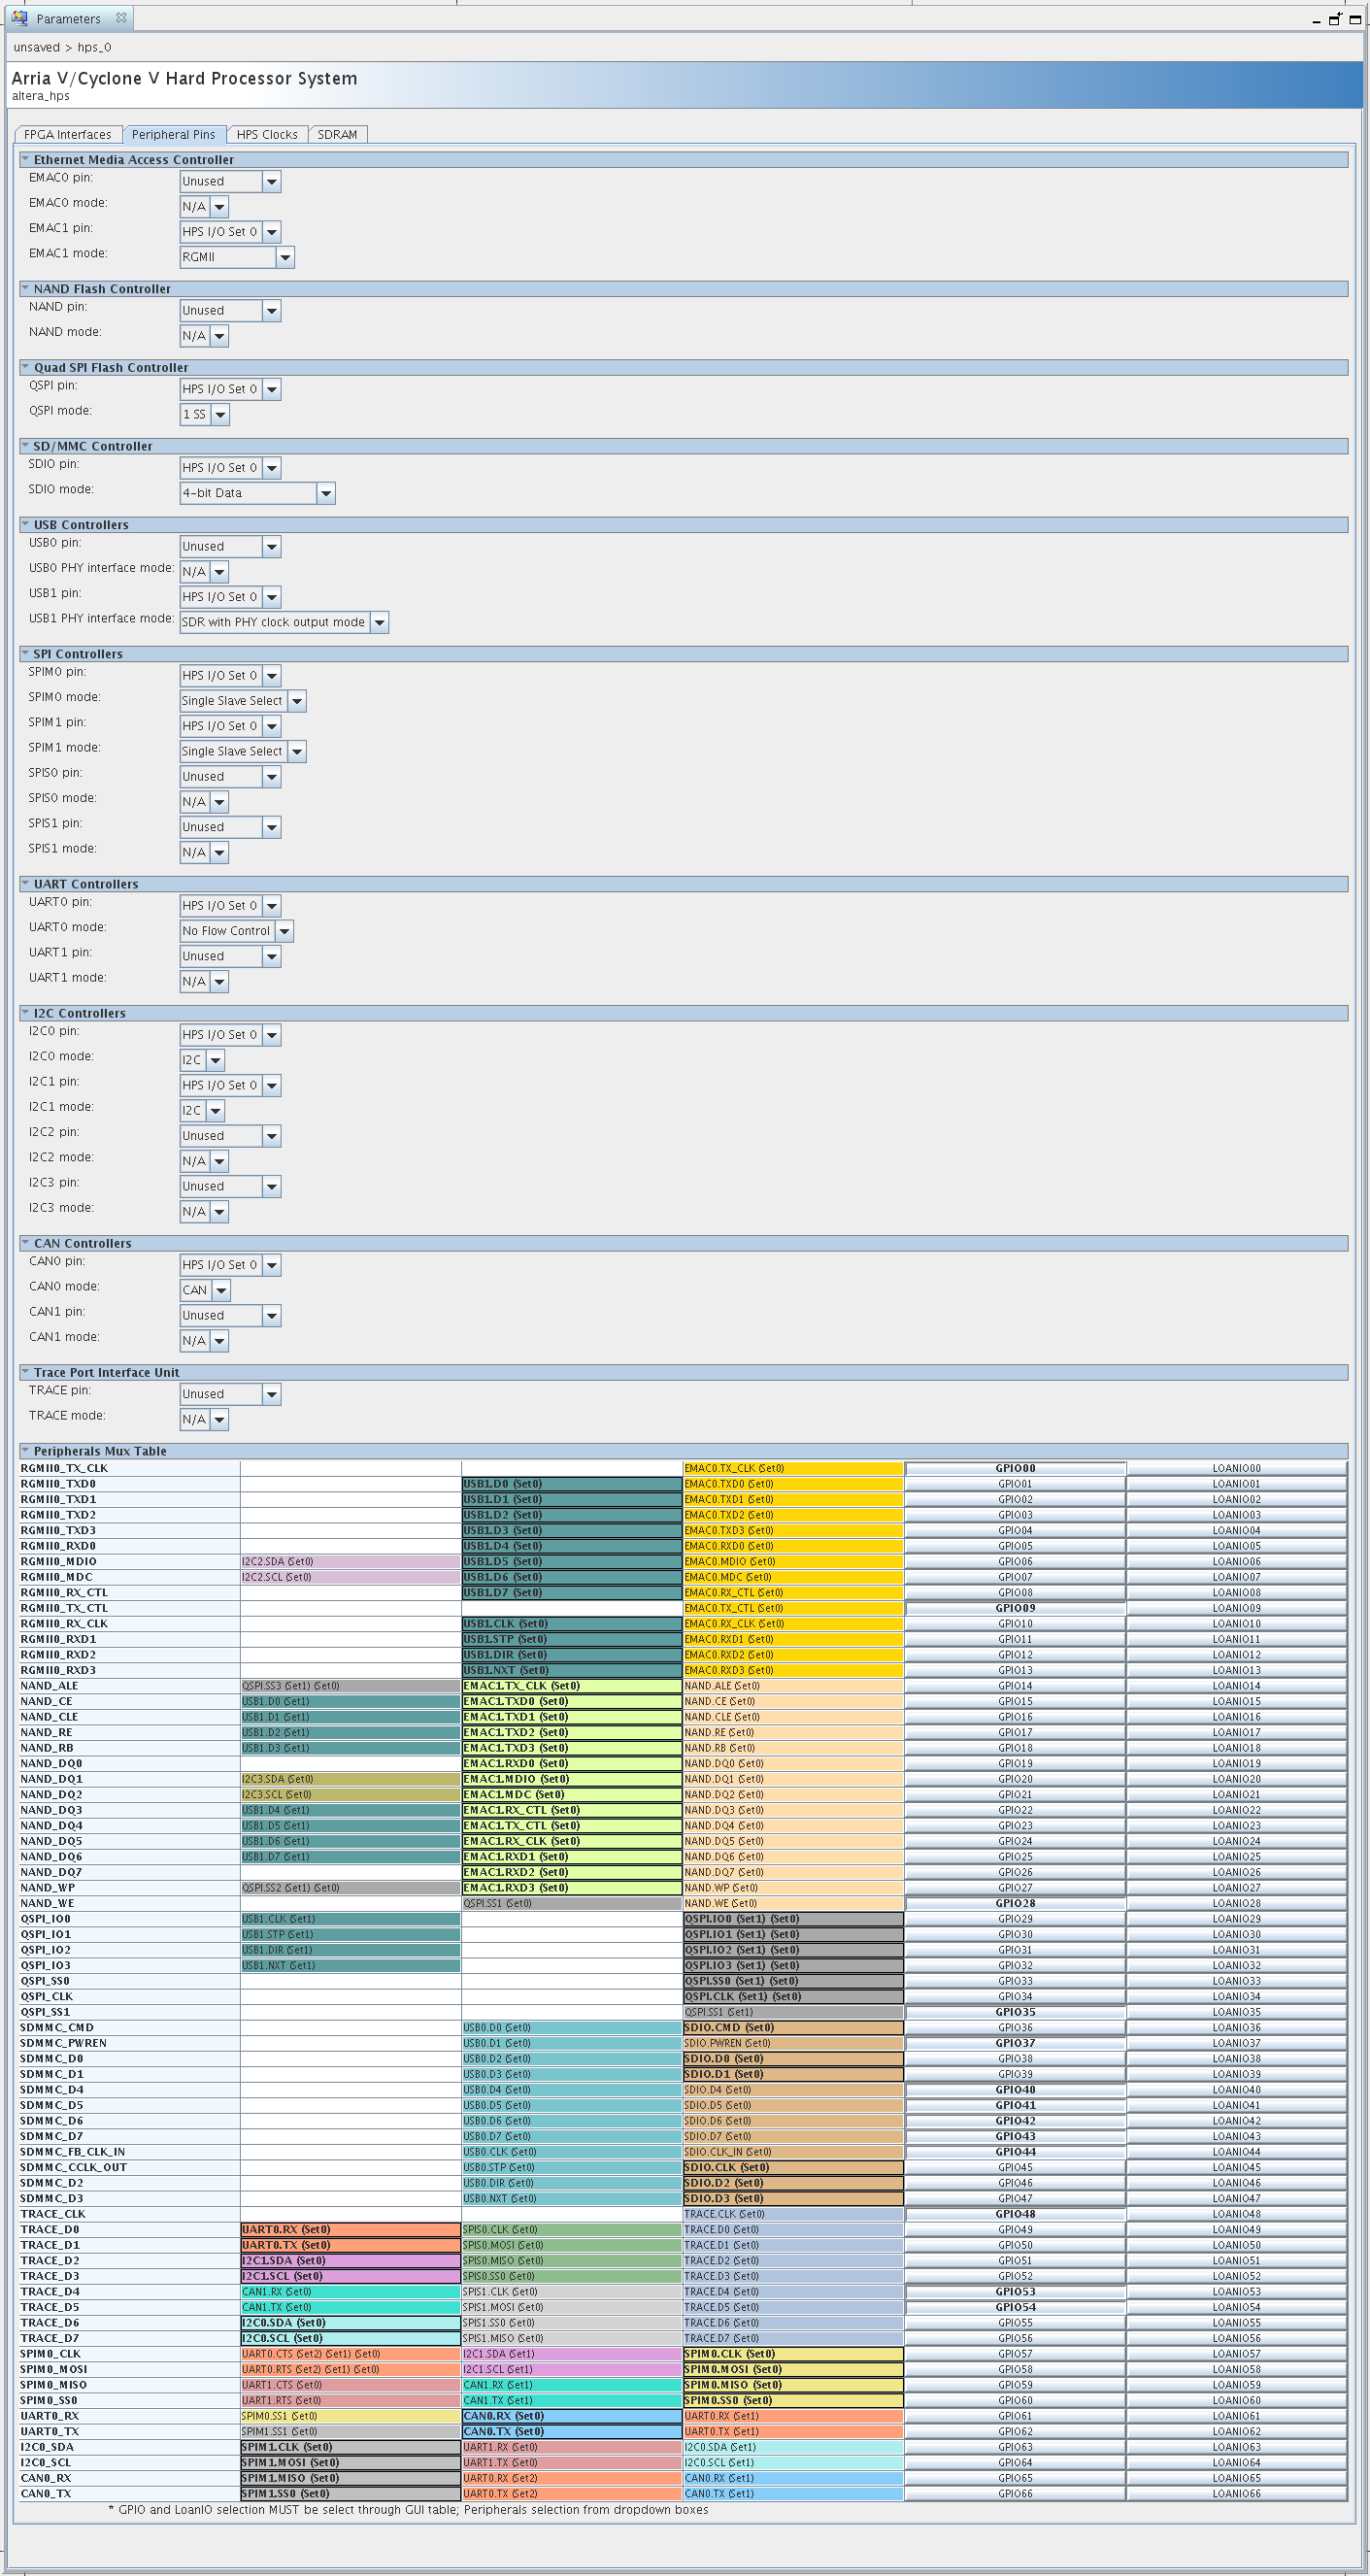Open the UART0 mode dropdown showing No Flow Control
The image size is (1370, 2576).
tap(237, 931)
